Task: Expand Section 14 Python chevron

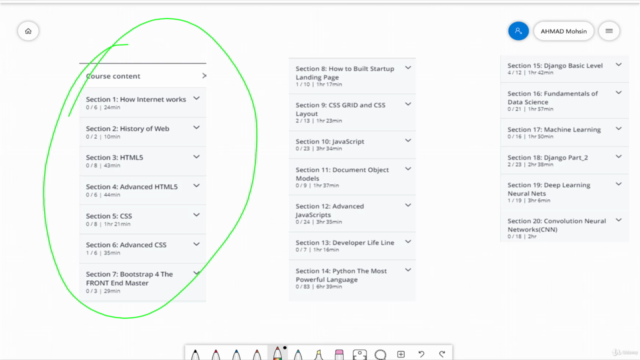Action: click(408, 270)
